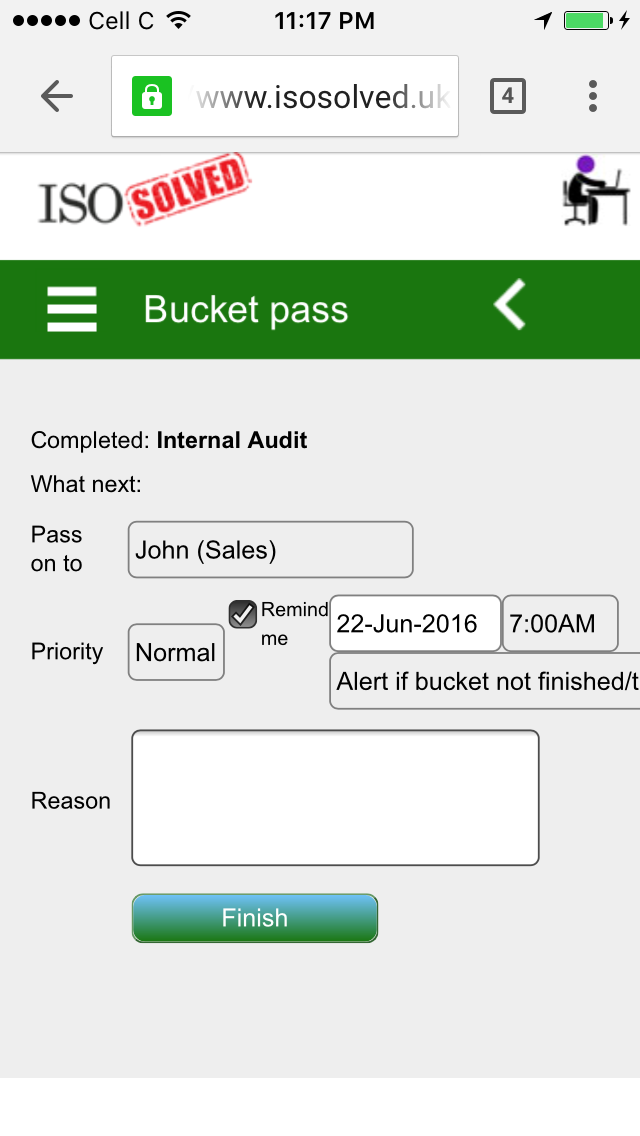Open the Pass on to John (Sales) dropdown
The width and height of the screenshot is (640, 1136).
(270, 550)
